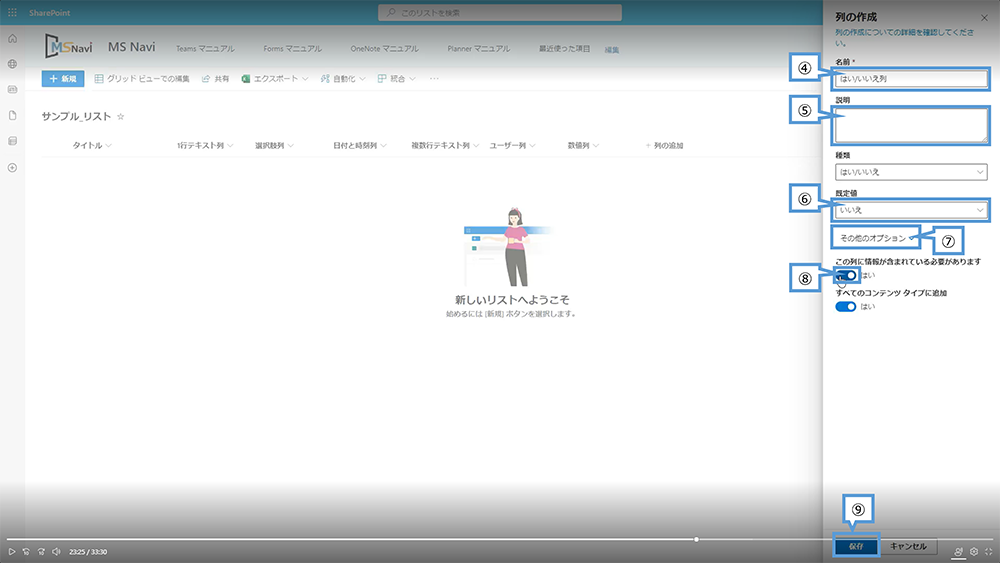Switch the video to full screen
Screen dimensions: 1000x563
[989, 552]
